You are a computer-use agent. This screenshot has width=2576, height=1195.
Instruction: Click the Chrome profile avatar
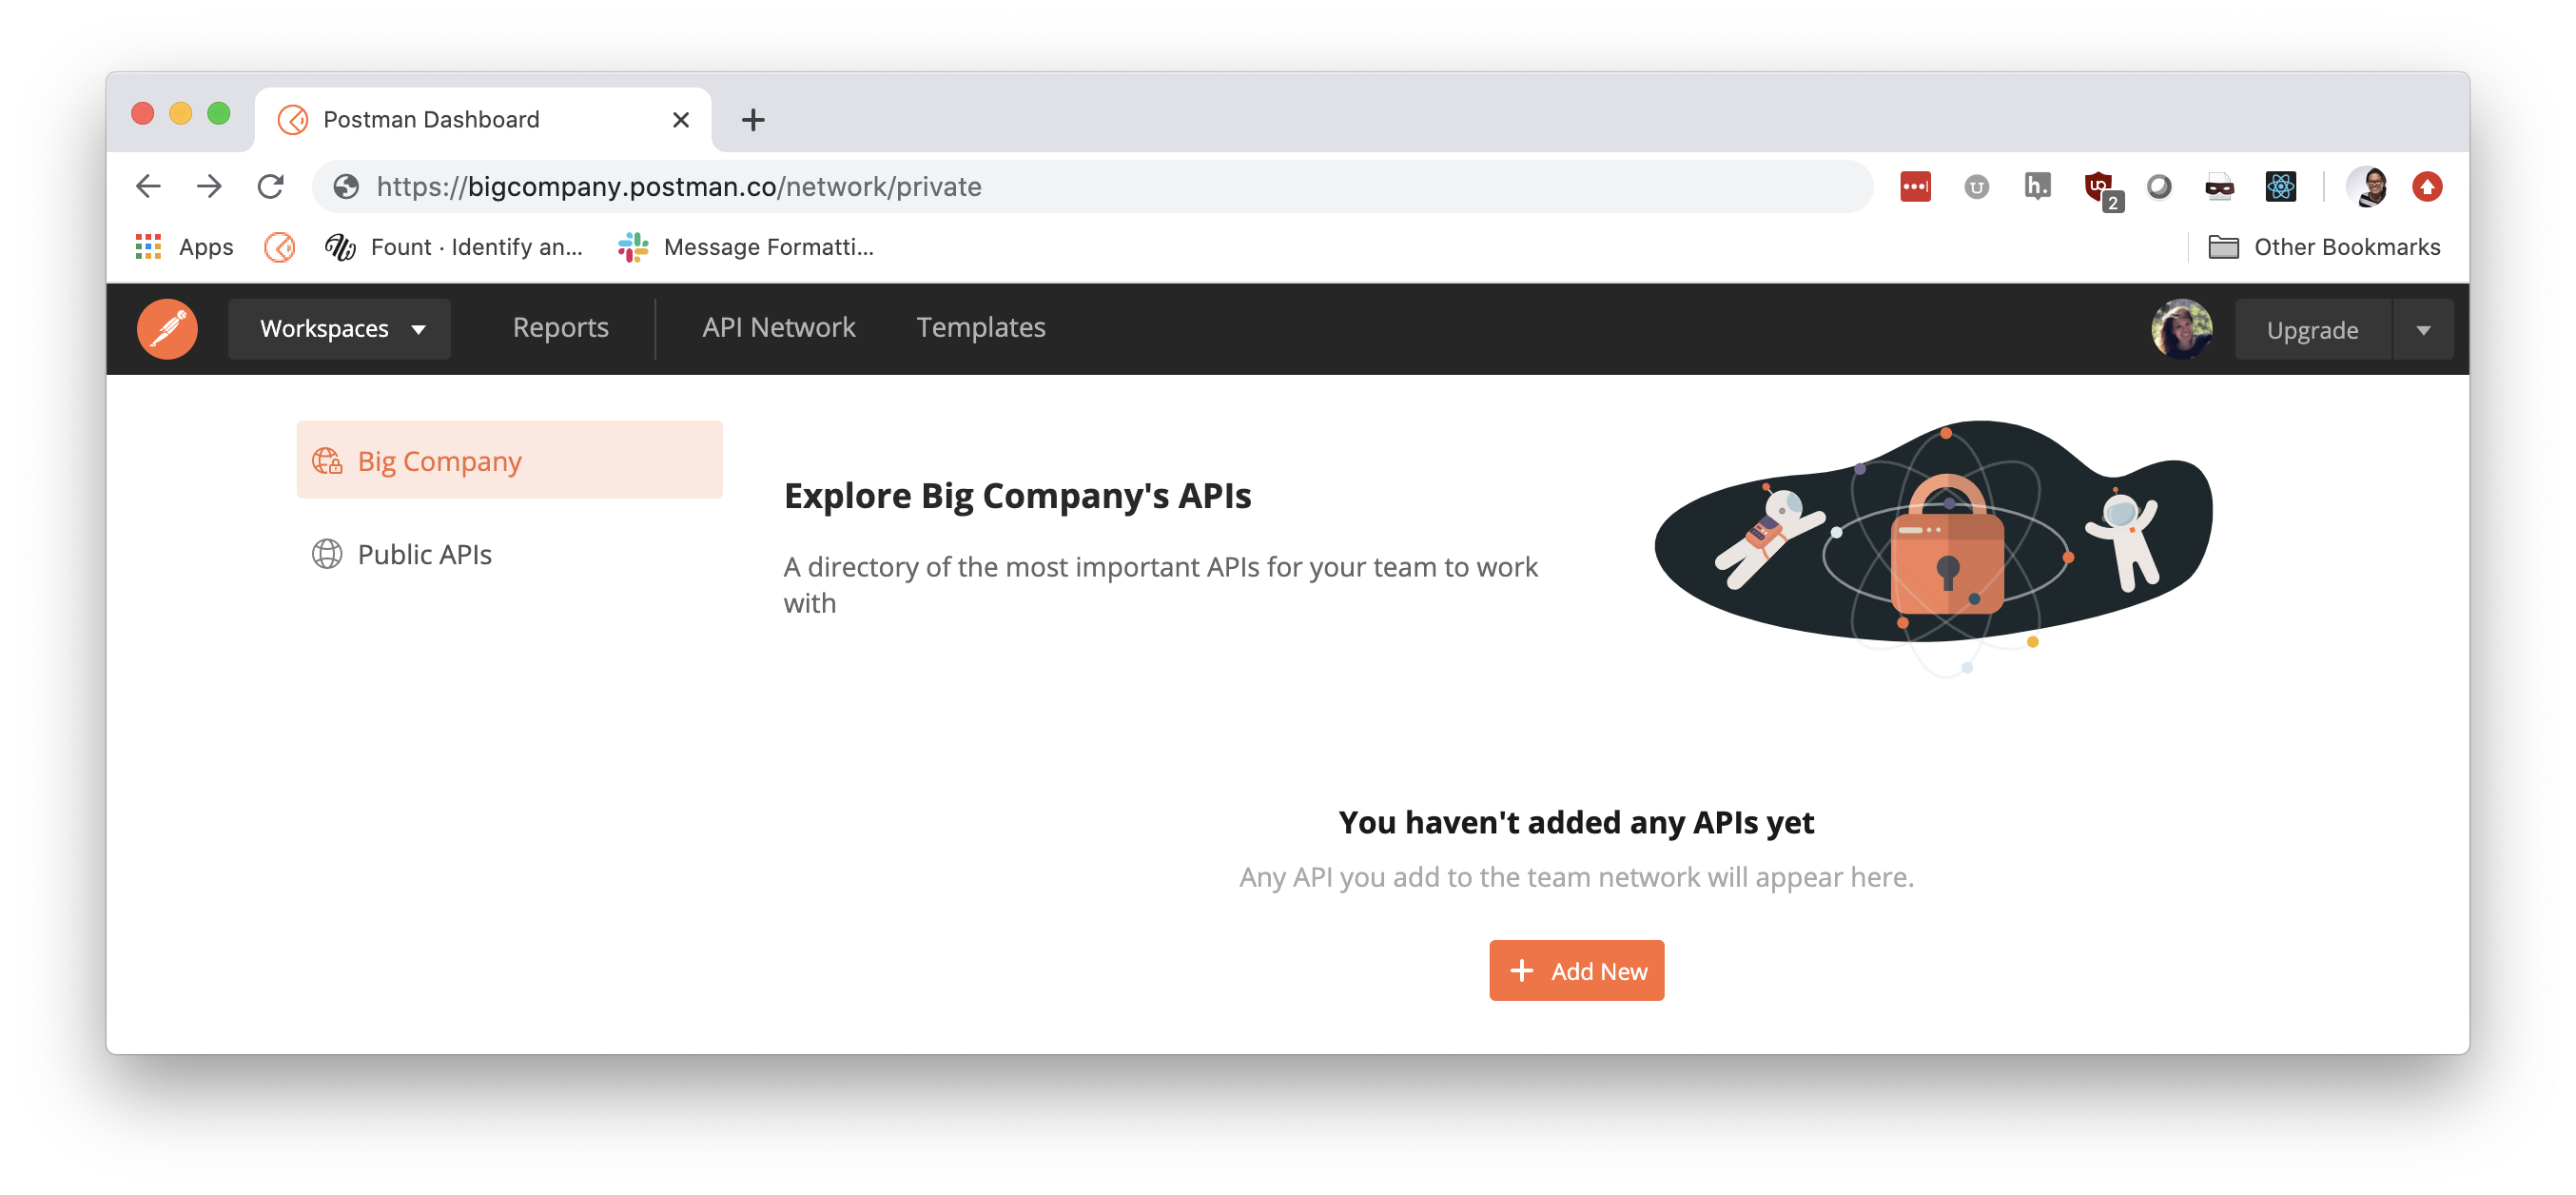pos(2368,187)
